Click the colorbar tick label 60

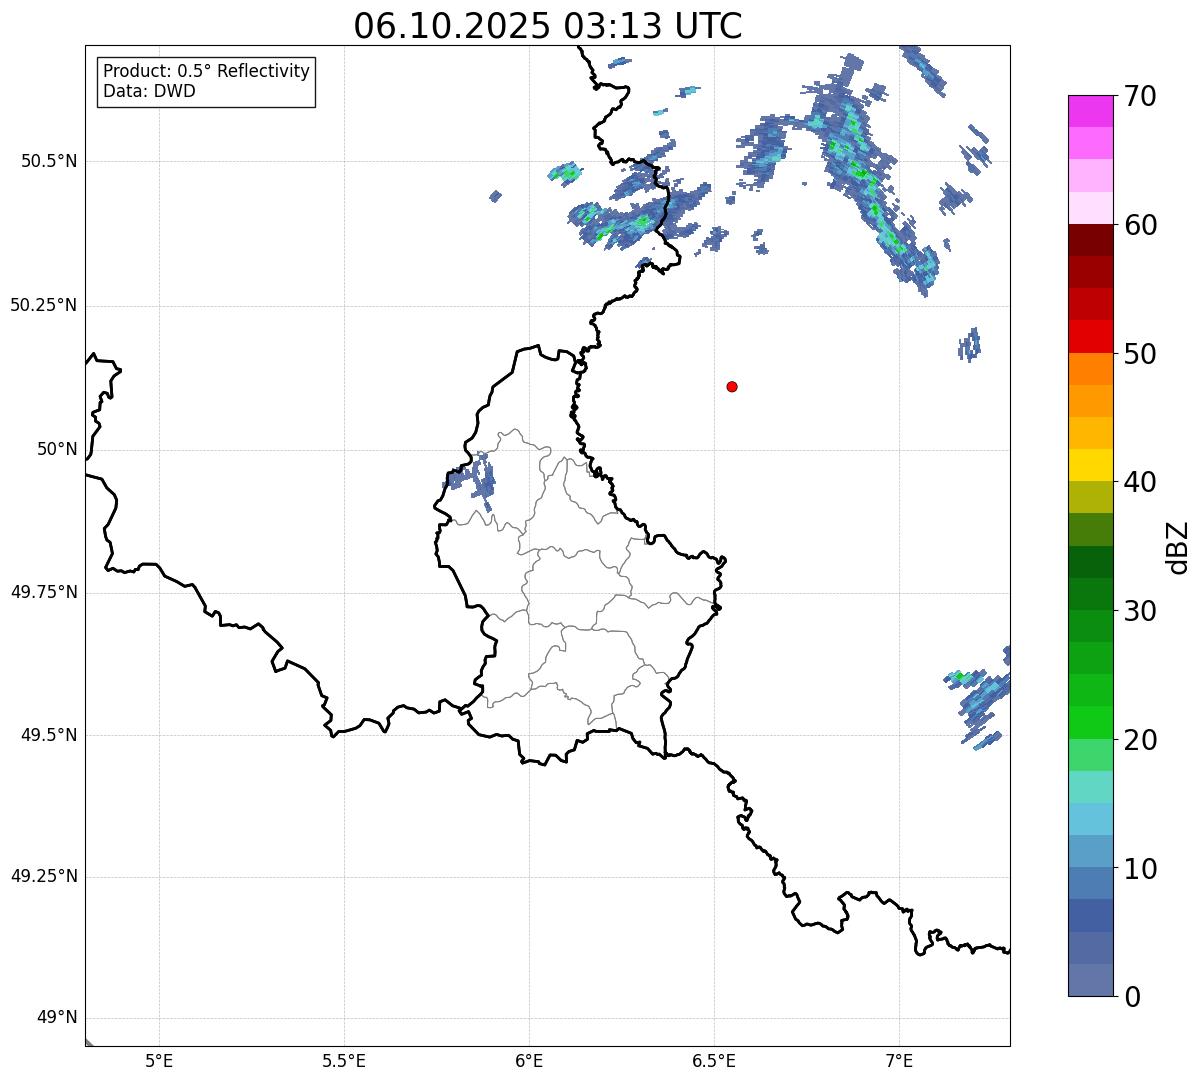pos(1140,225)
